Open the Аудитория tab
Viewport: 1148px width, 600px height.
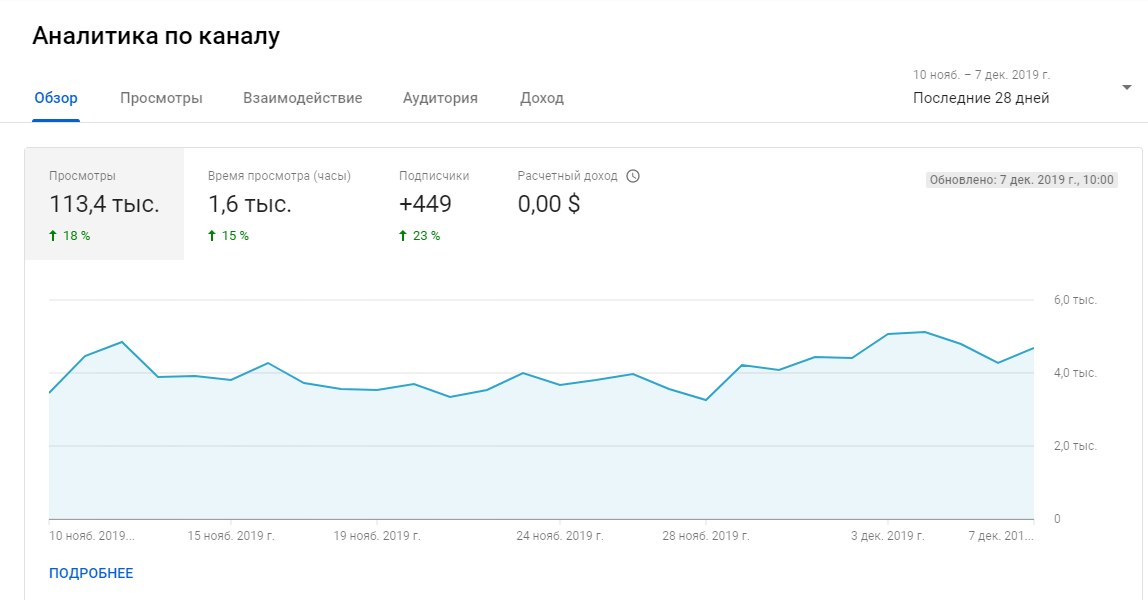(440, 98)
